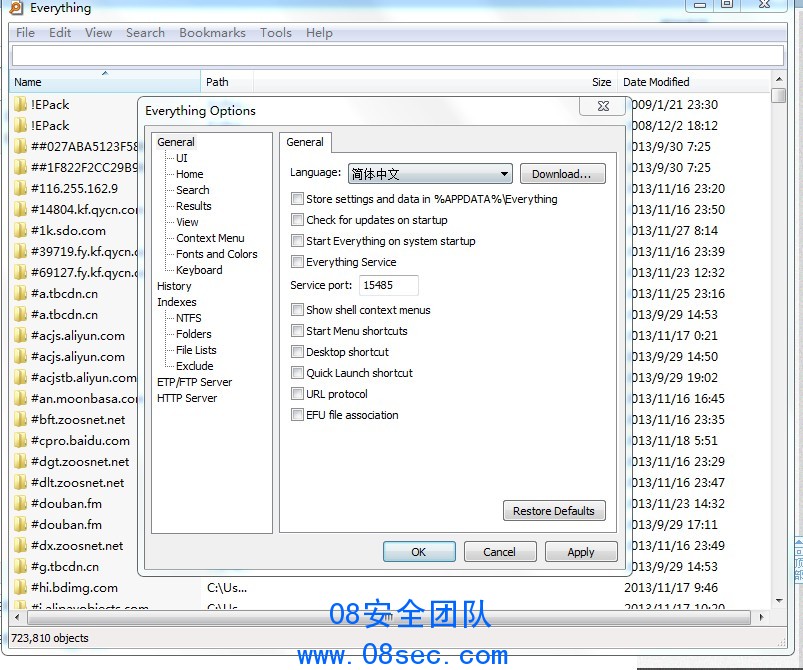Click Cancel in Everything Options

coord(500,552)
